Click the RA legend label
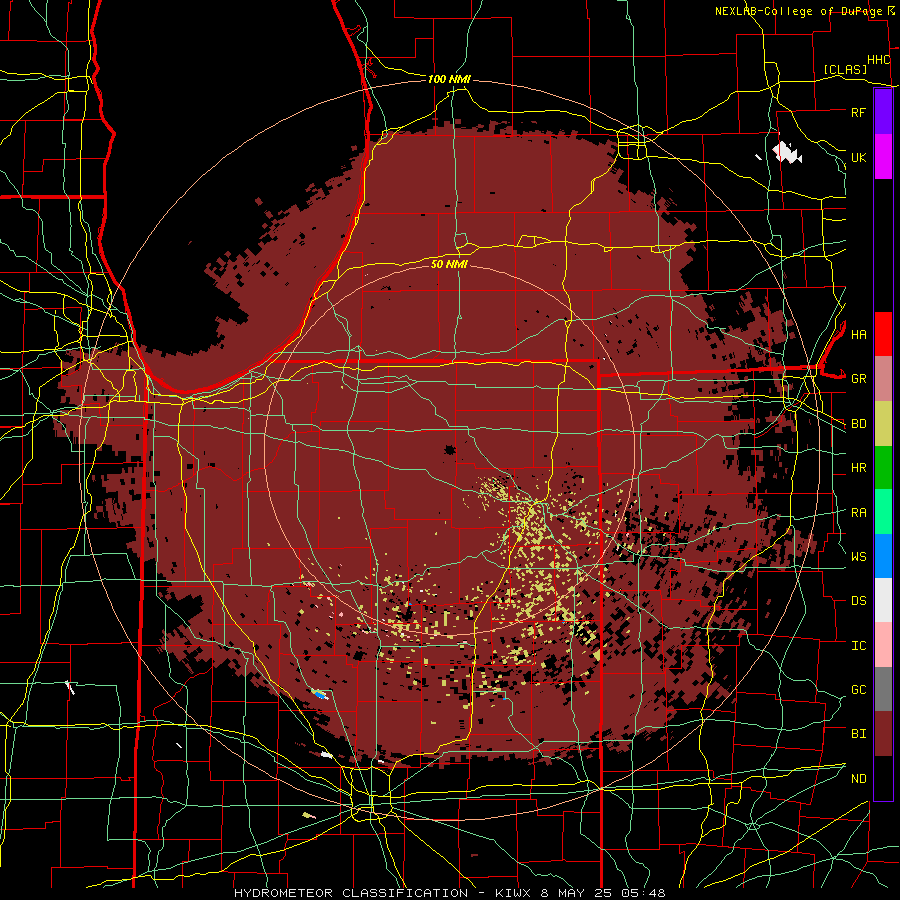Image resolution: width=900 pixels, height=900 pixels. coord(858,513)
